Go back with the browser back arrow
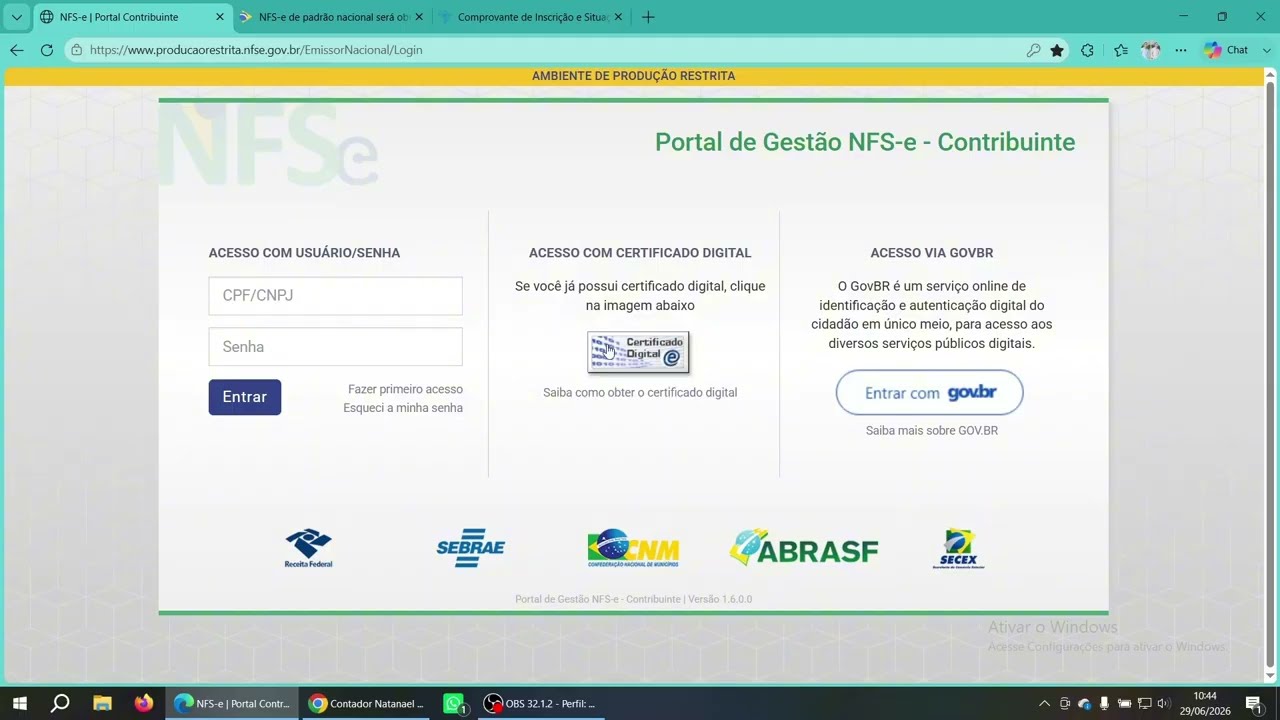Screen dimensions: 1280x720 click(x=16, y=50)
